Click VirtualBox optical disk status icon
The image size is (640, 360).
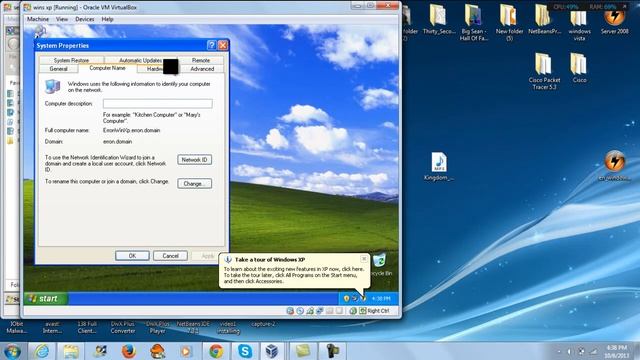(x=300, y=311)
